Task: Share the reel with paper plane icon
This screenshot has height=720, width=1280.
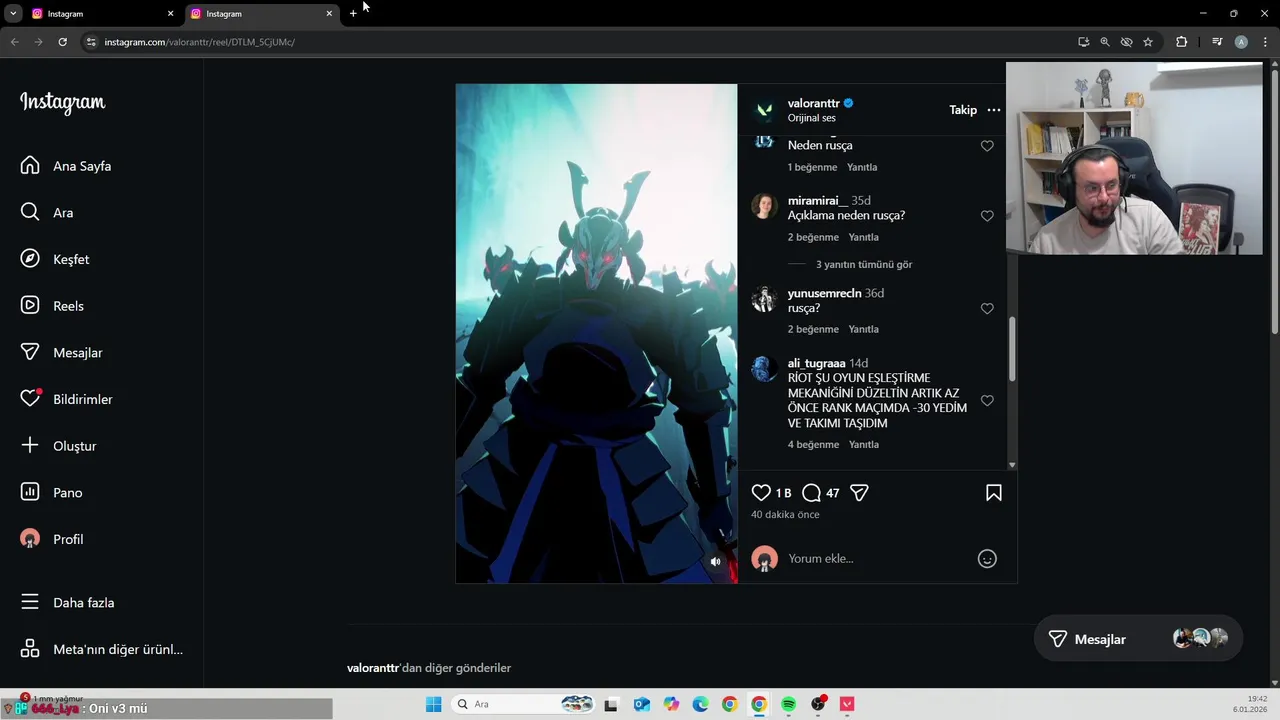Action: click(859, 493)
